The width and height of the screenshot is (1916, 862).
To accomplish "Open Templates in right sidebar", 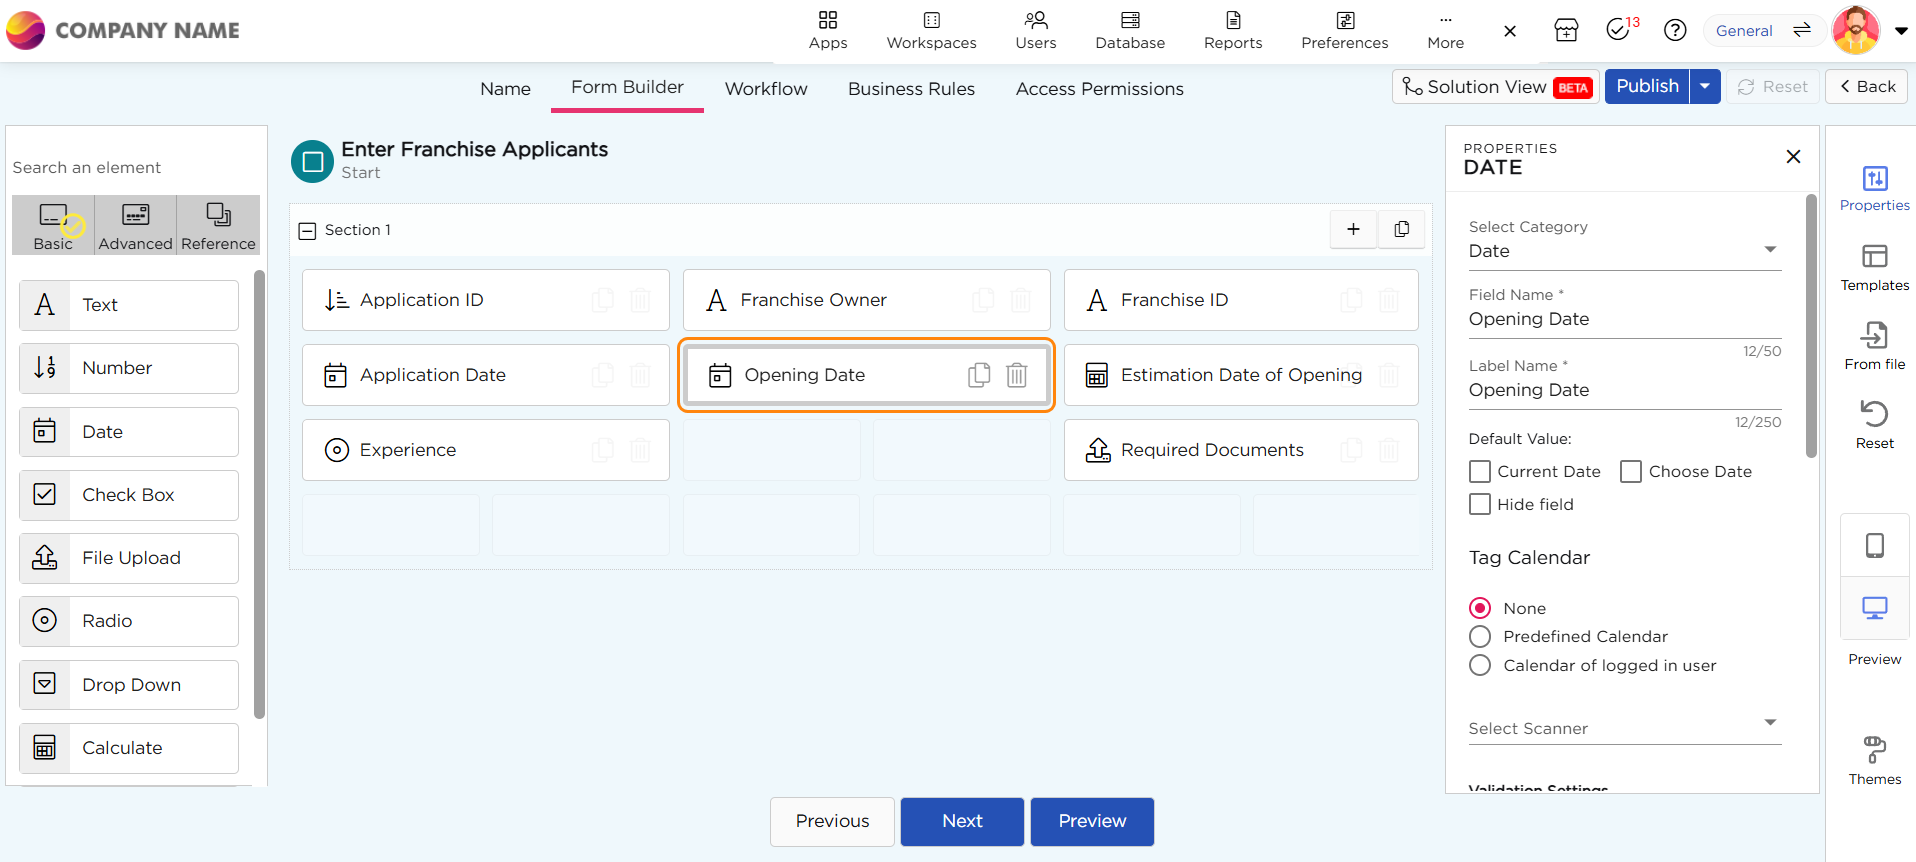I will click(x=1874, y=267).
